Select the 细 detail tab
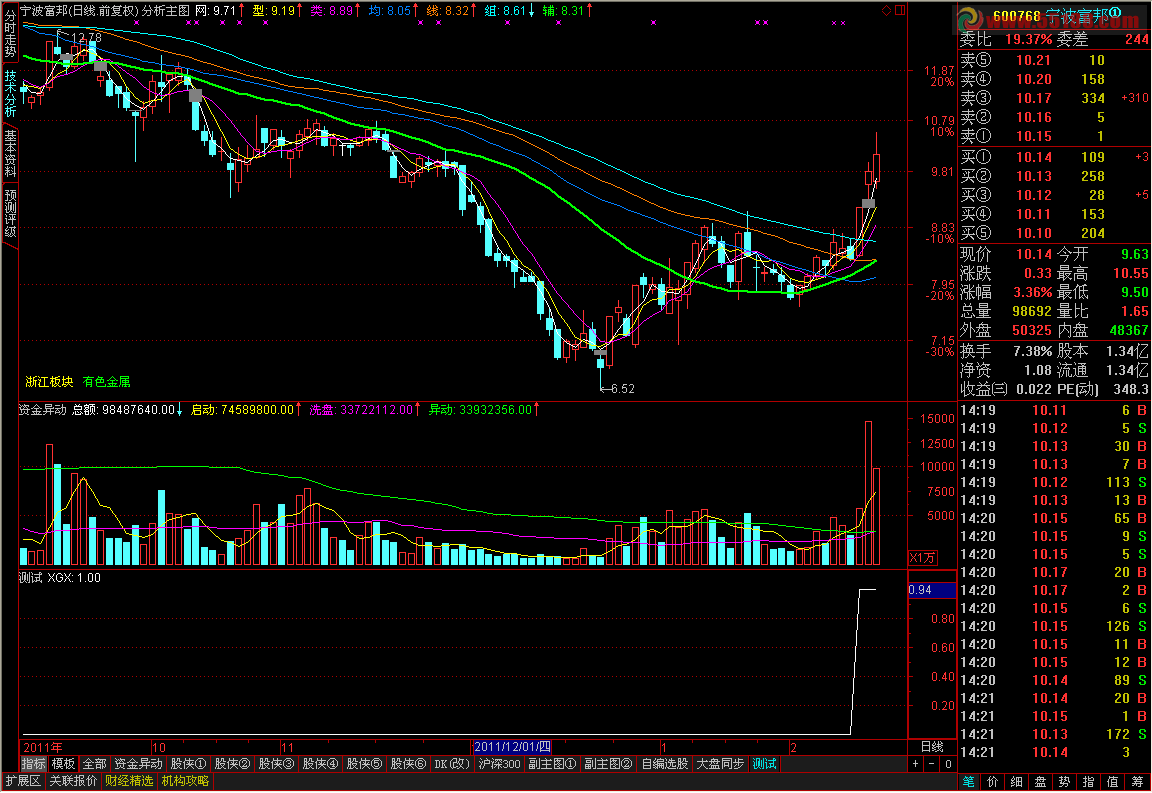The width and height of the screenshot is (1152, 793). (1017, 782)
